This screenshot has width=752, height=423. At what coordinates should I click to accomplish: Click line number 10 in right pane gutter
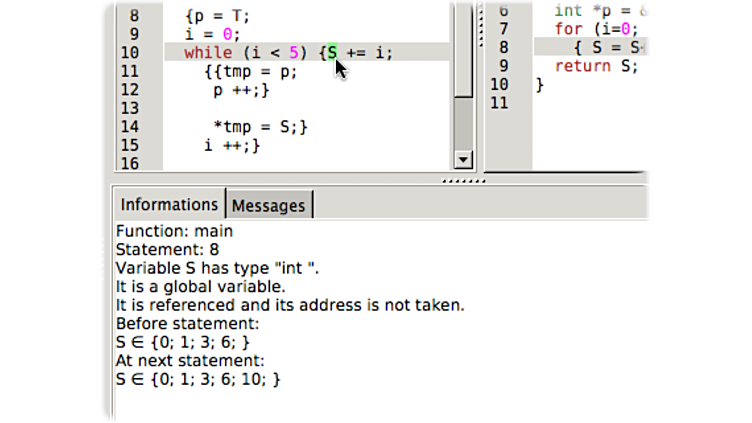tap(499, 85)
